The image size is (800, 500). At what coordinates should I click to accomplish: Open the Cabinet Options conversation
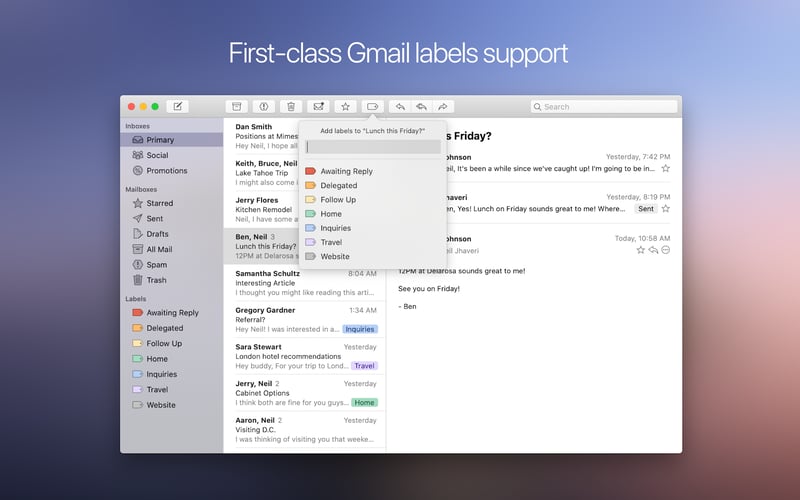click(305, 393)
